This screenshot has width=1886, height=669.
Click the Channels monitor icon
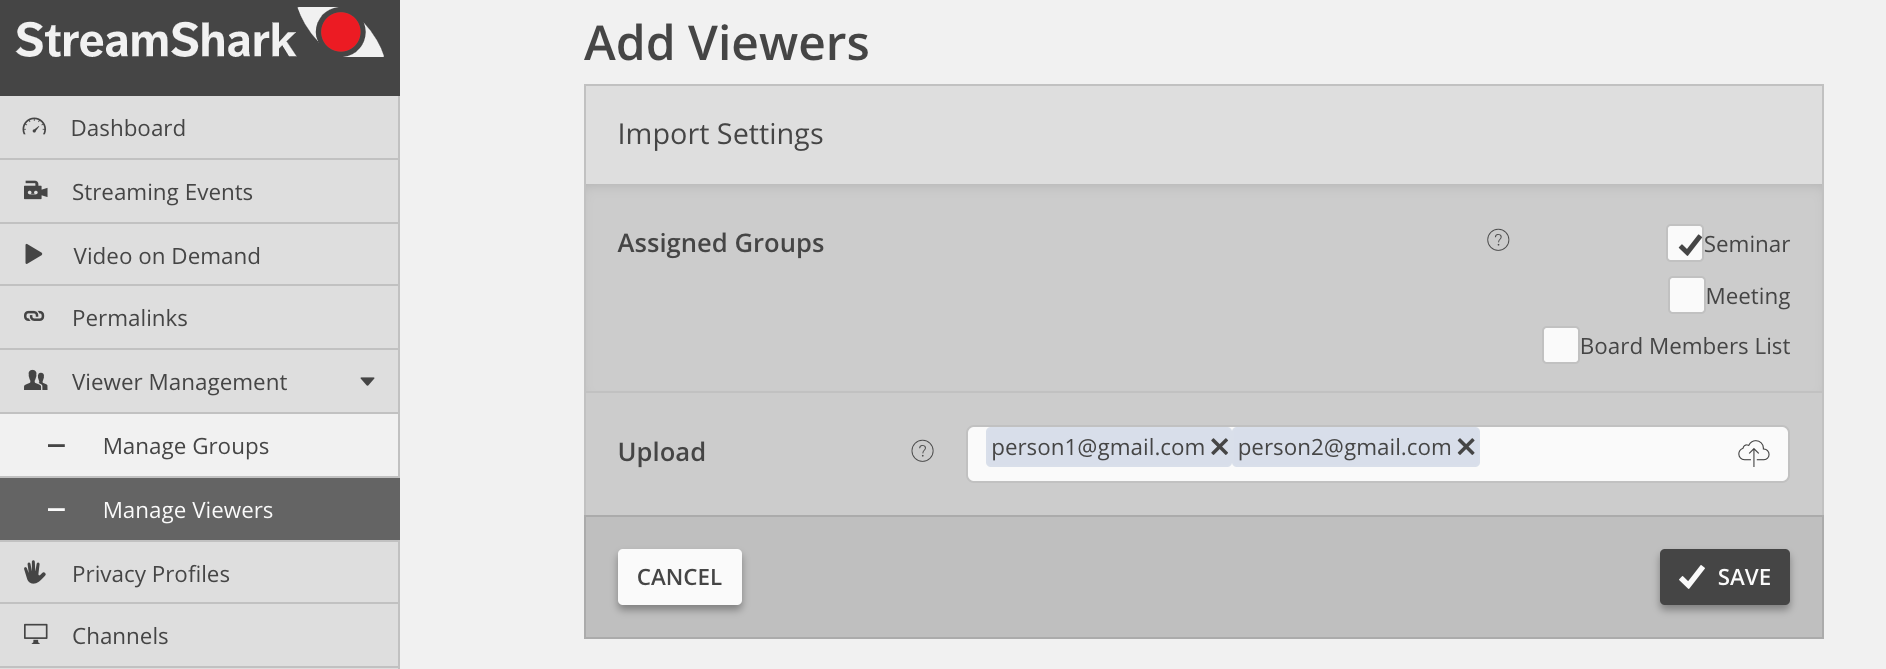pyautogui.click(x=35, y=634)
